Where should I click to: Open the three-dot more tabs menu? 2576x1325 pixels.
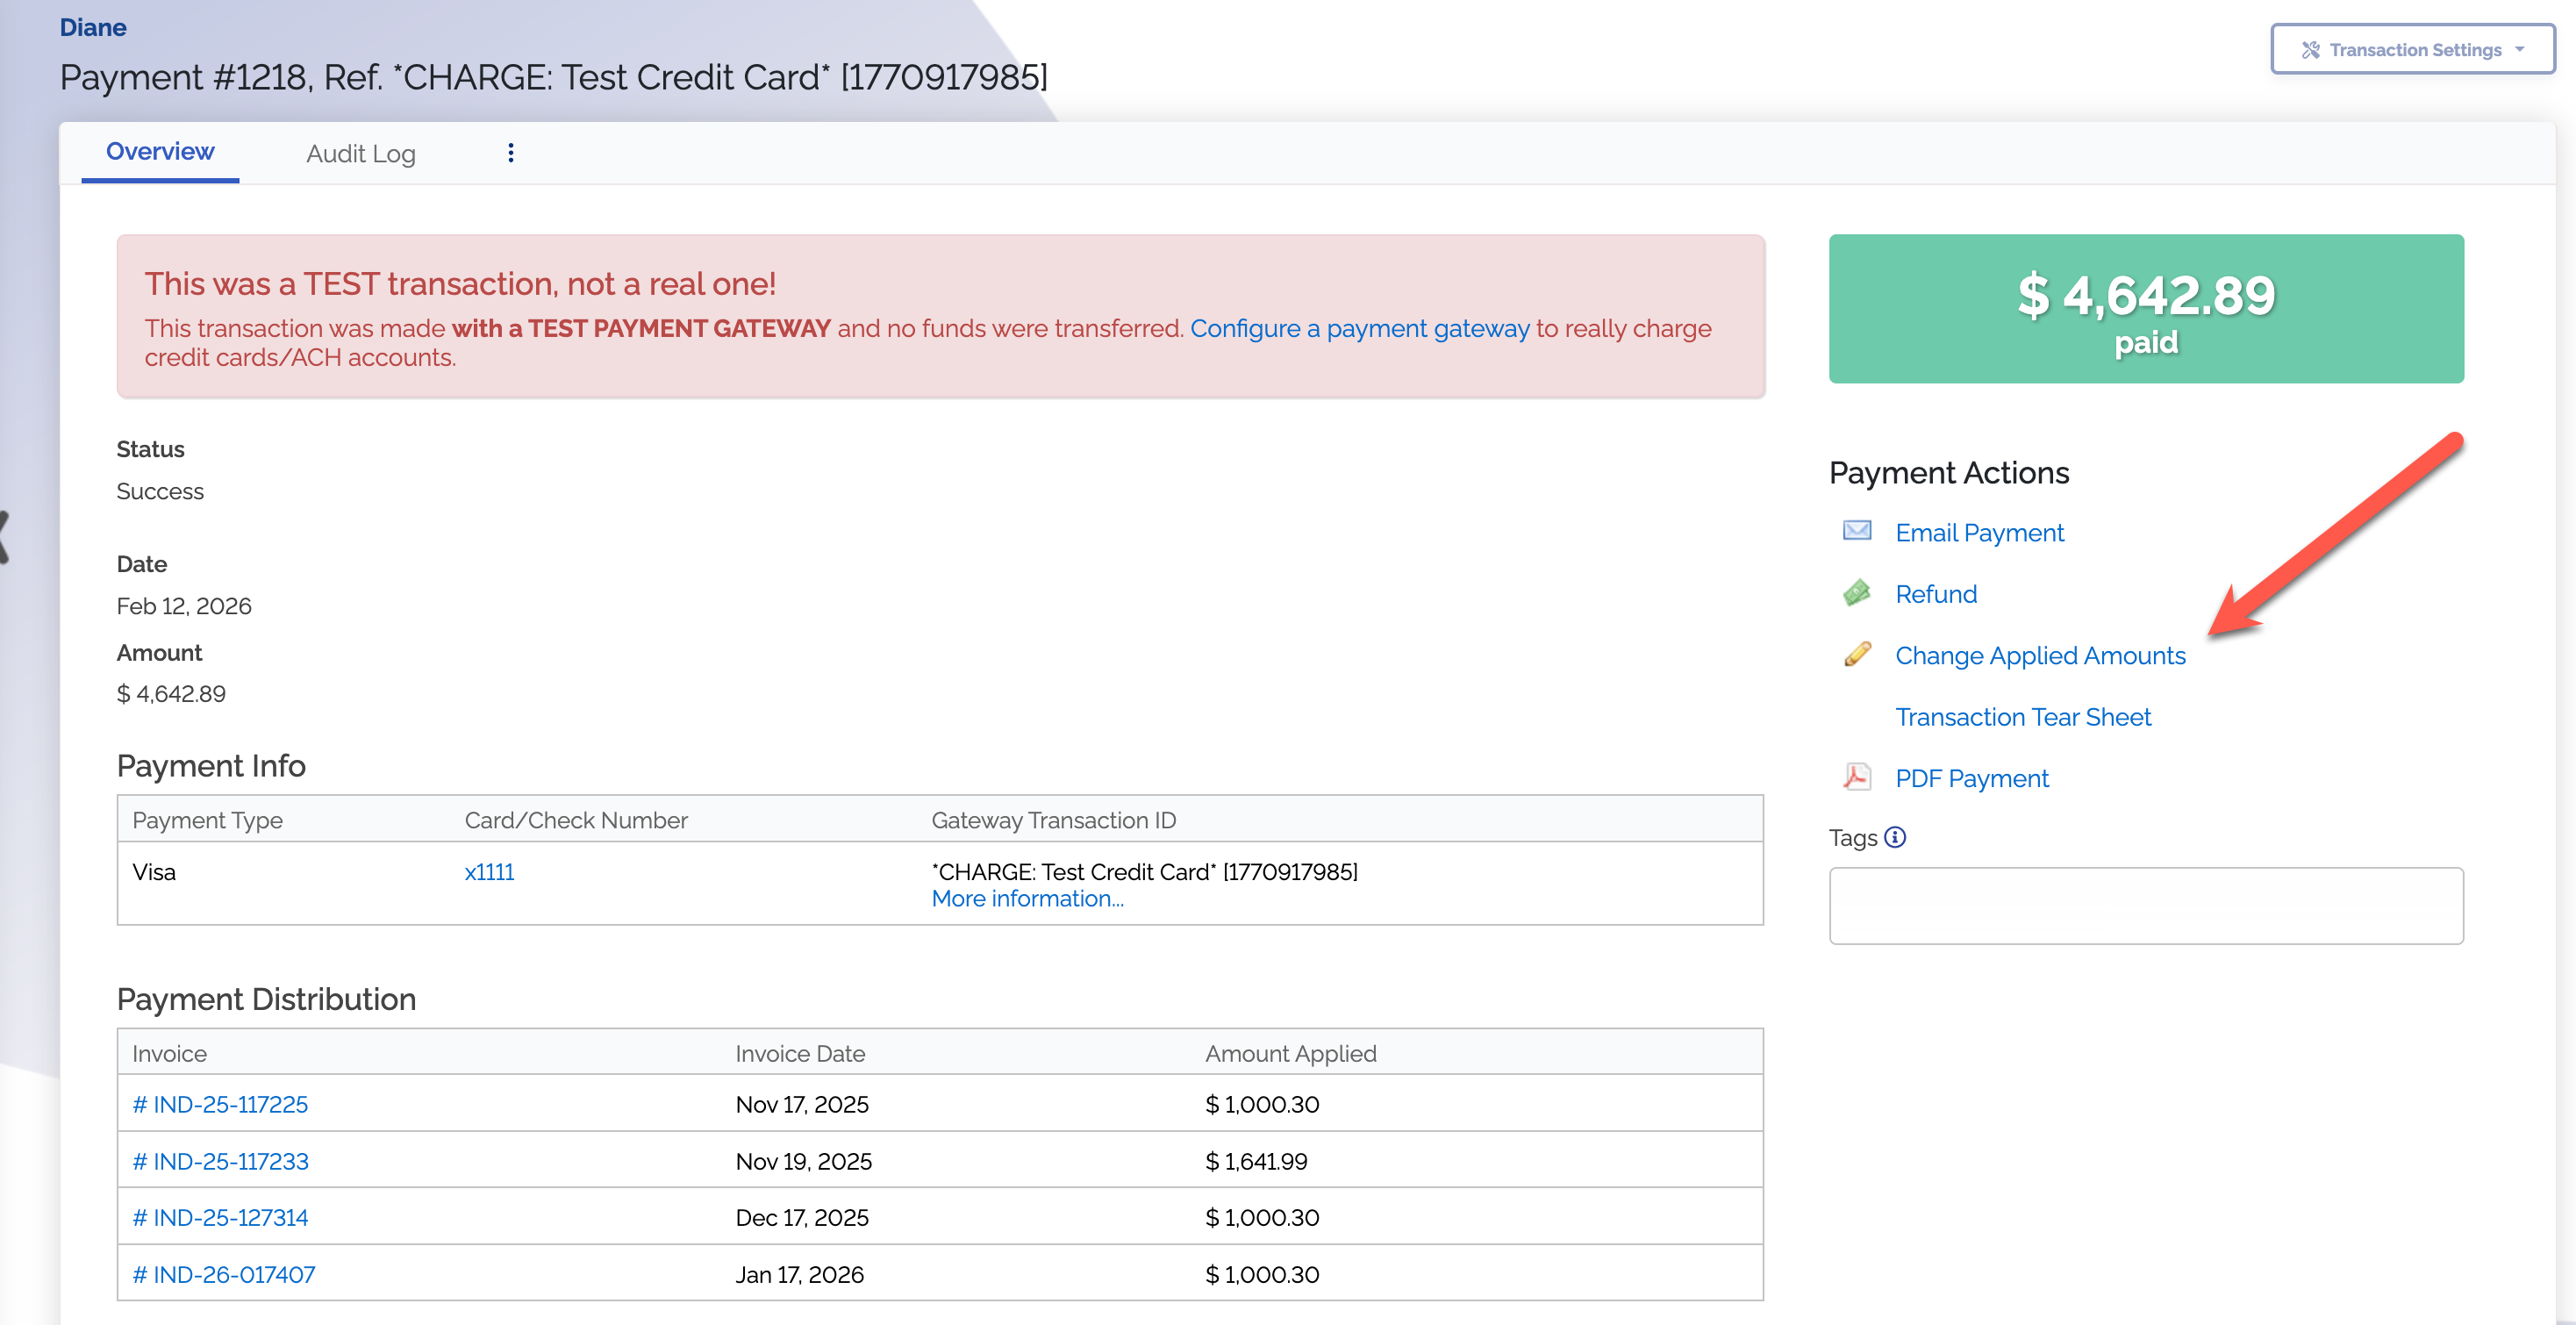click(x=510, y=153)
